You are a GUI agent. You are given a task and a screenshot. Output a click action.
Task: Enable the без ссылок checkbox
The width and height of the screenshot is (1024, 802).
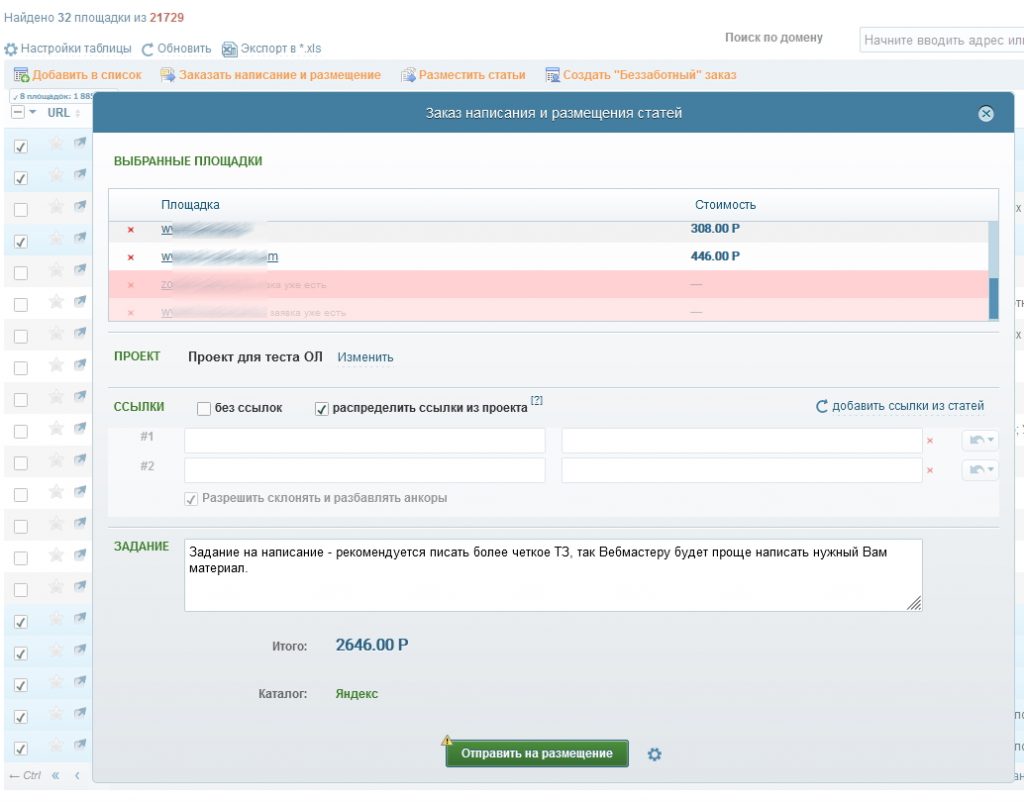204,409
